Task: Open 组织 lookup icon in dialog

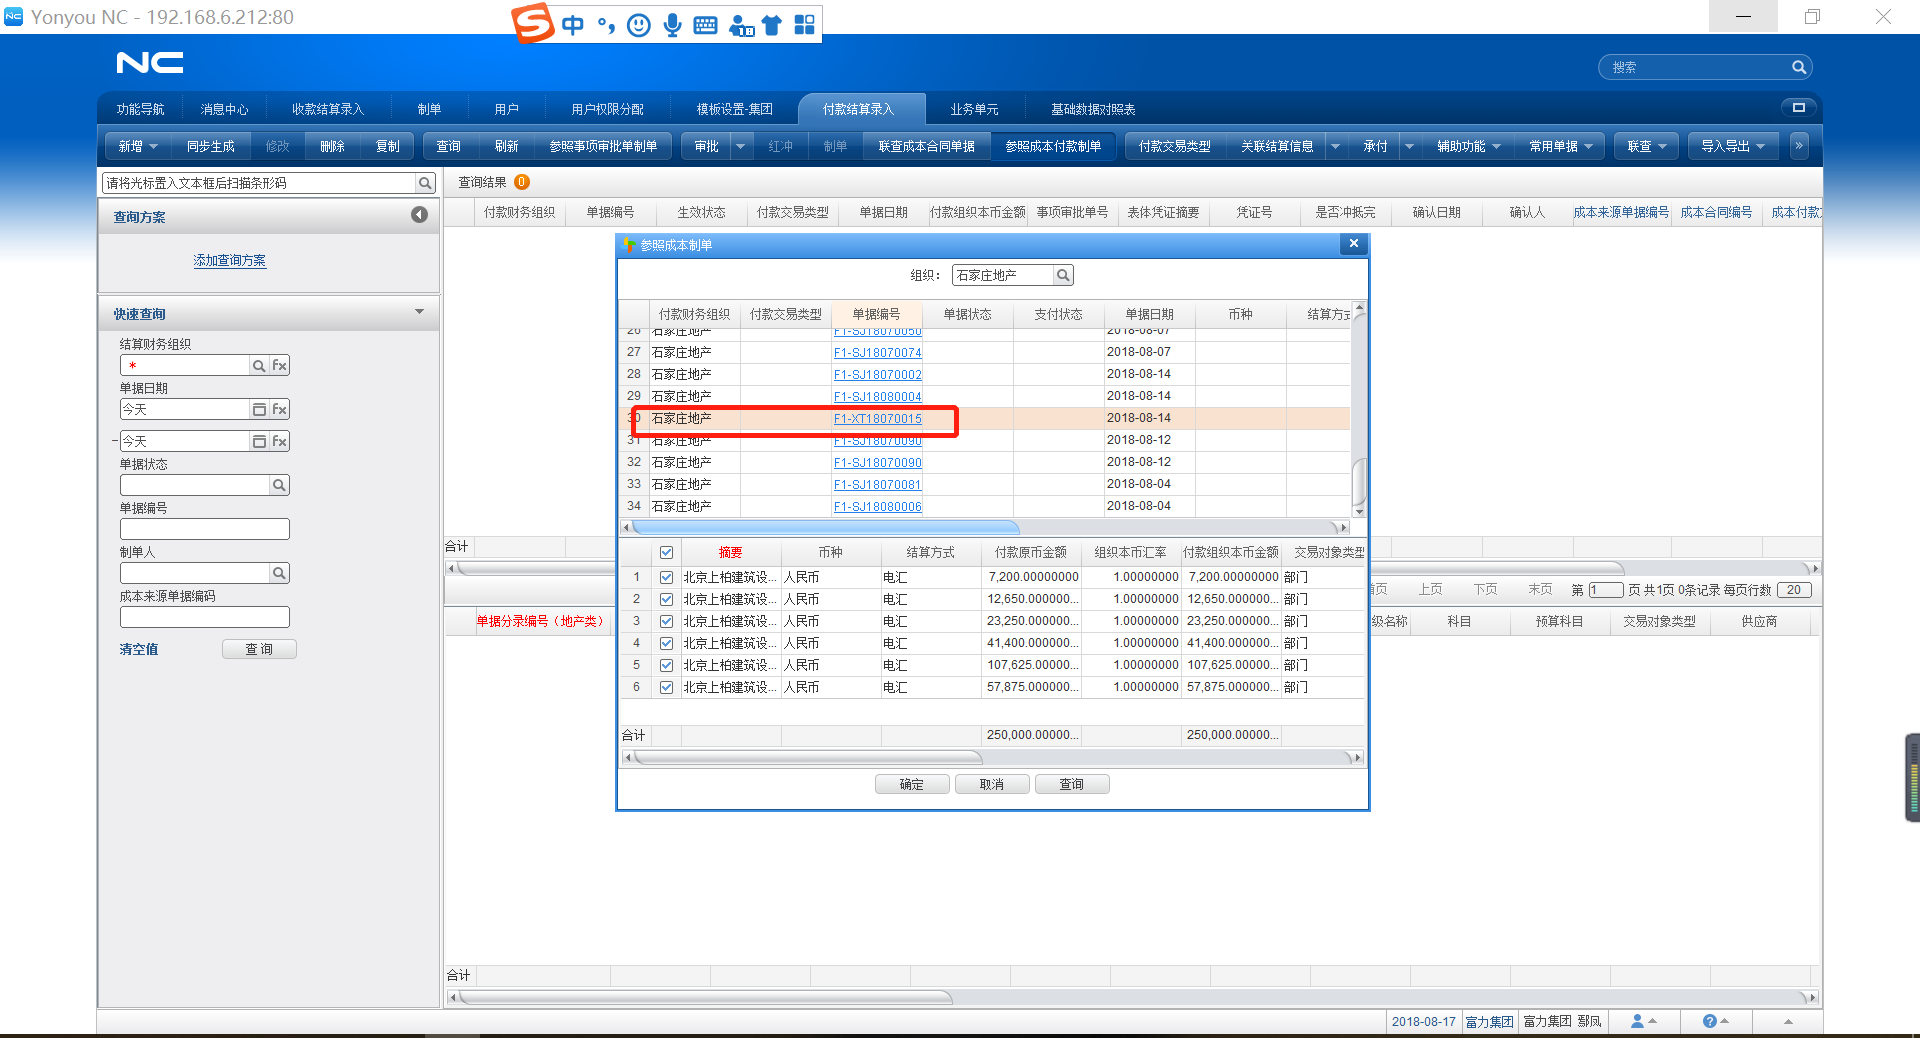Action: [1063, 275]
